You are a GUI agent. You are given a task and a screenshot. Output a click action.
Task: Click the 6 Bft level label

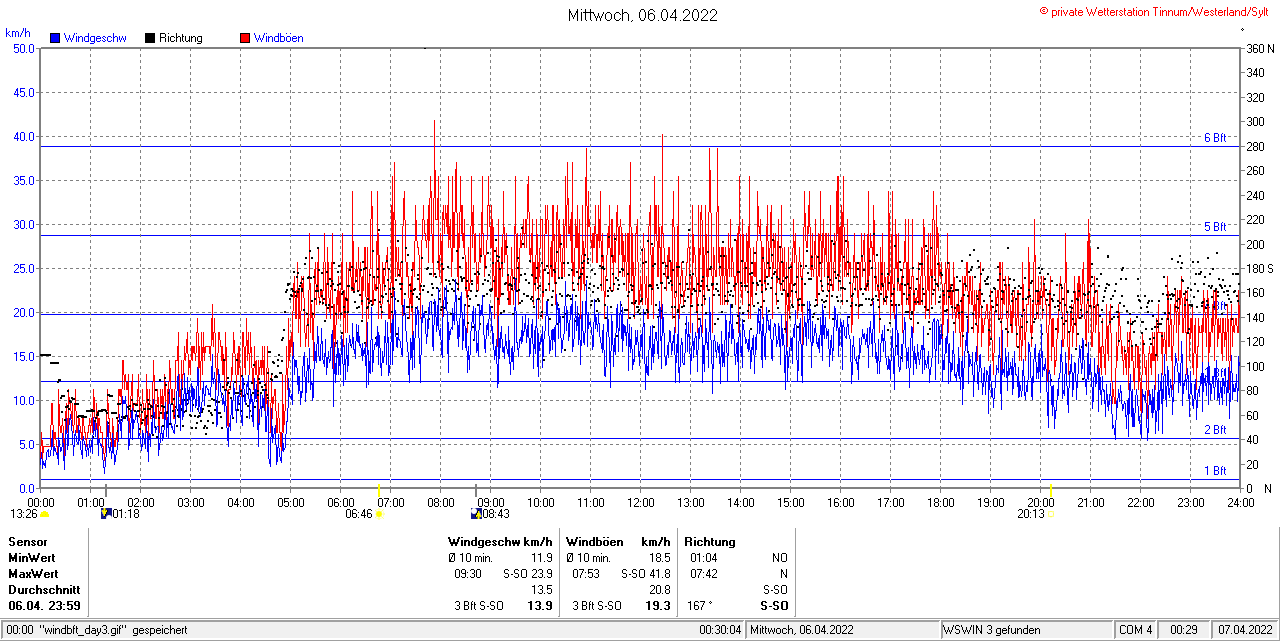[x=1215, y=138]
